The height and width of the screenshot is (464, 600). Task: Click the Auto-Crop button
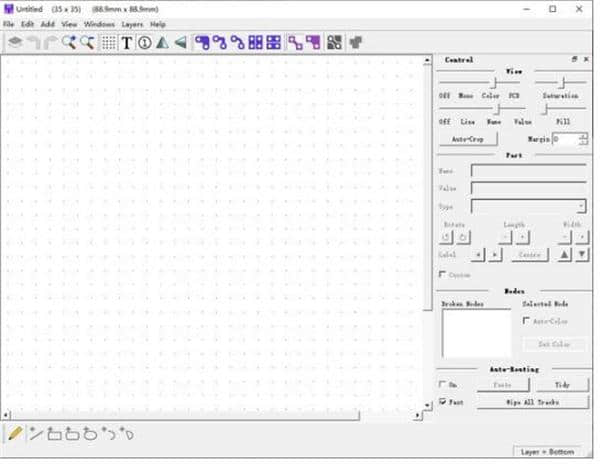[x=468, y=139]
